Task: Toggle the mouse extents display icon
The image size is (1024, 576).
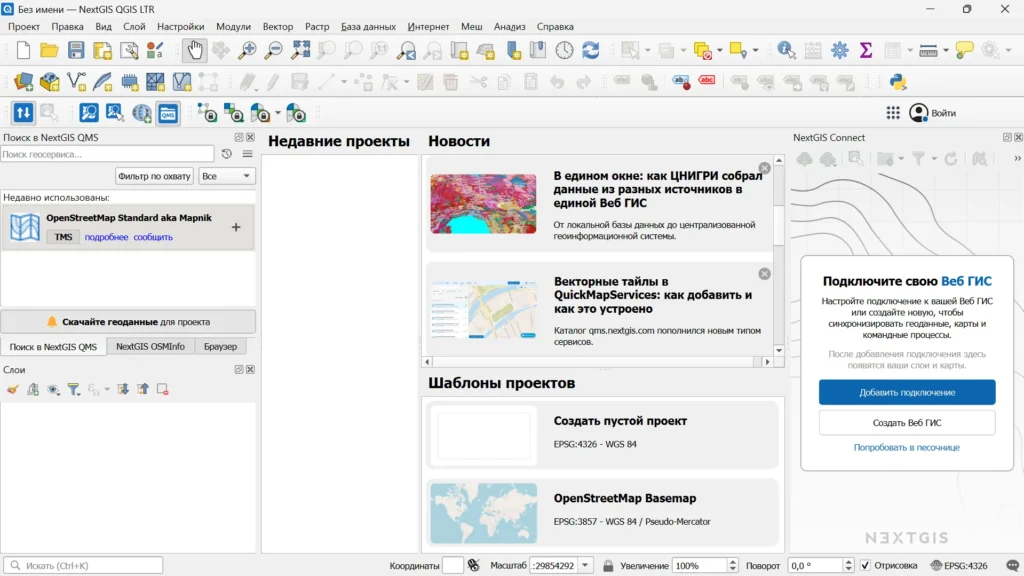Action: tap(473, 566)
